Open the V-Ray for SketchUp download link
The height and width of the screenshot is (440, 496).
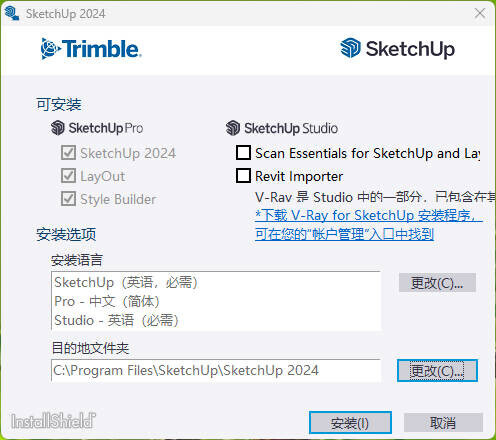pos(369,224)
